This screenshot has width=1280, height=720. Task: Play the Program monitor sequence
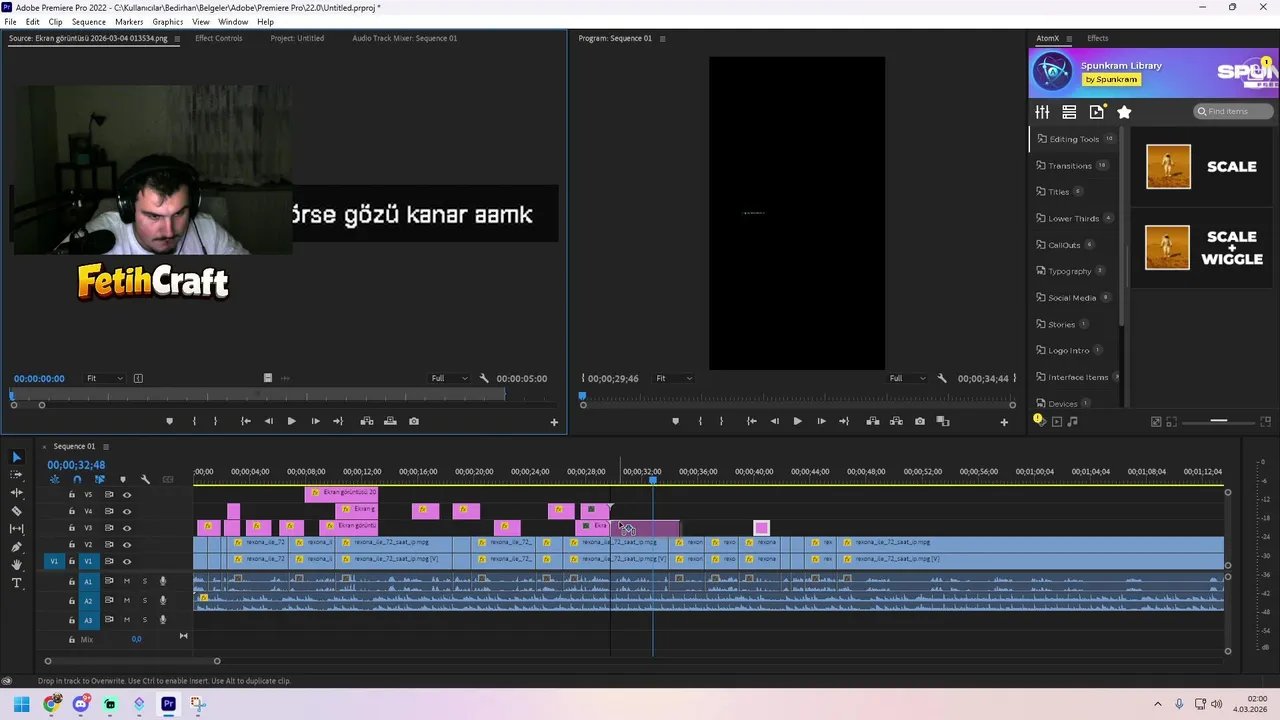[x=797, y=421]
